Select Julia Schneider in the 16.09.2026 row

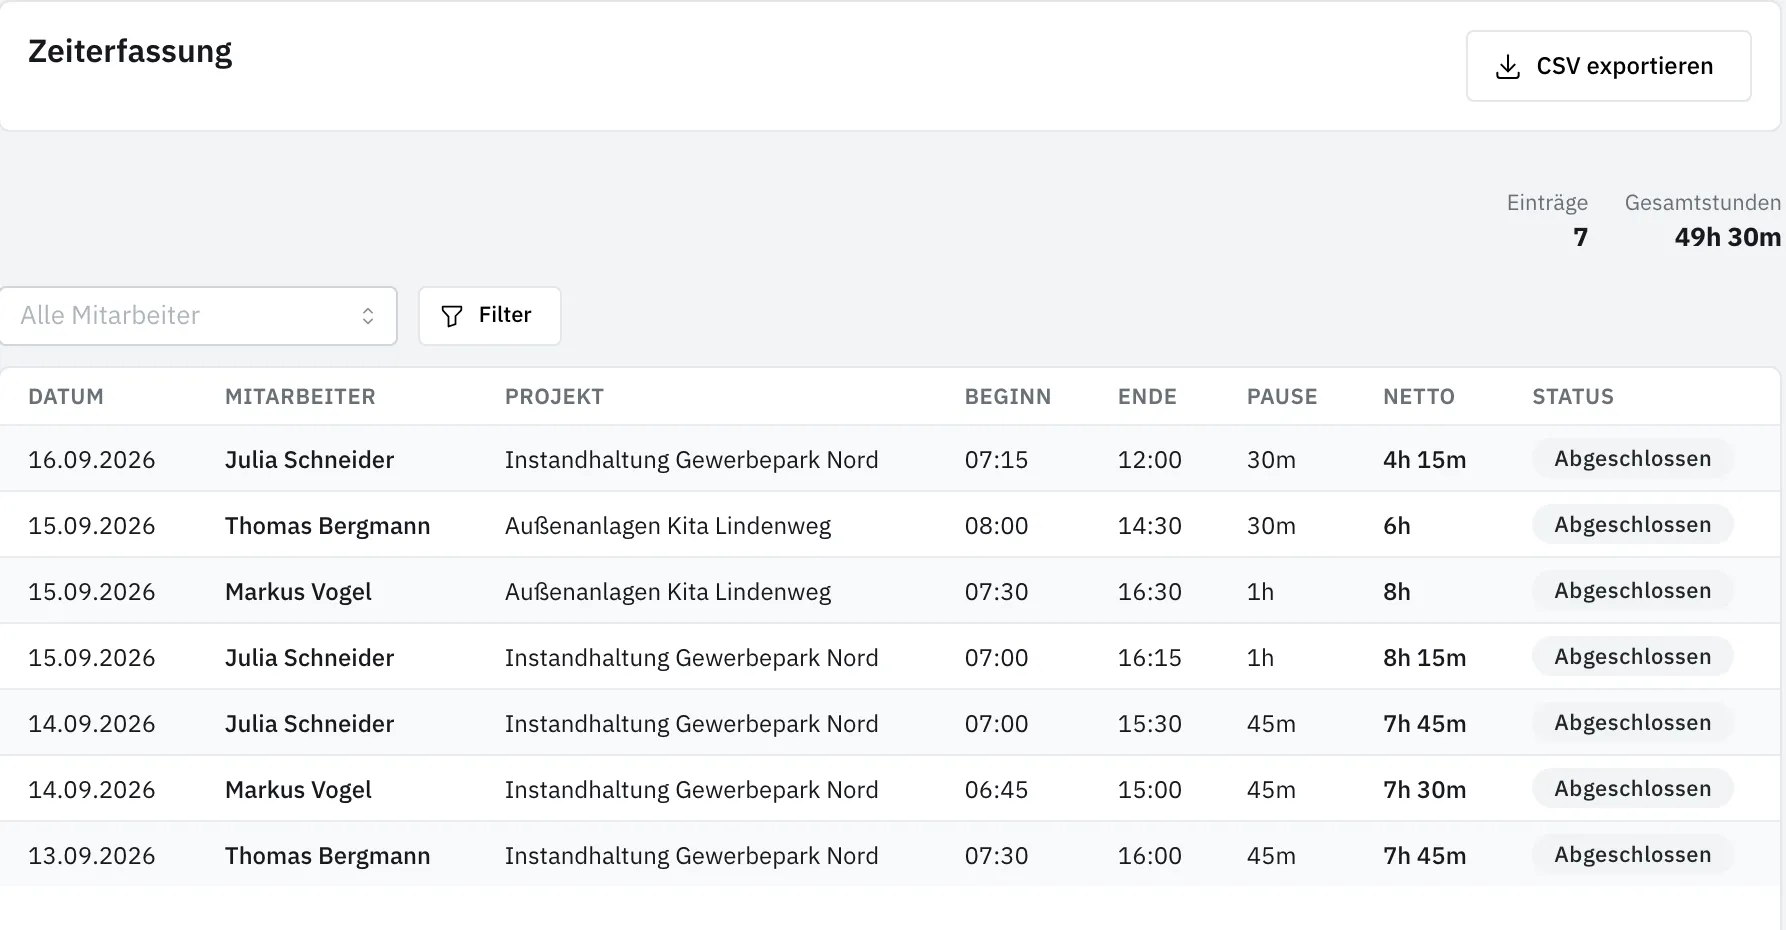(309, 460)
